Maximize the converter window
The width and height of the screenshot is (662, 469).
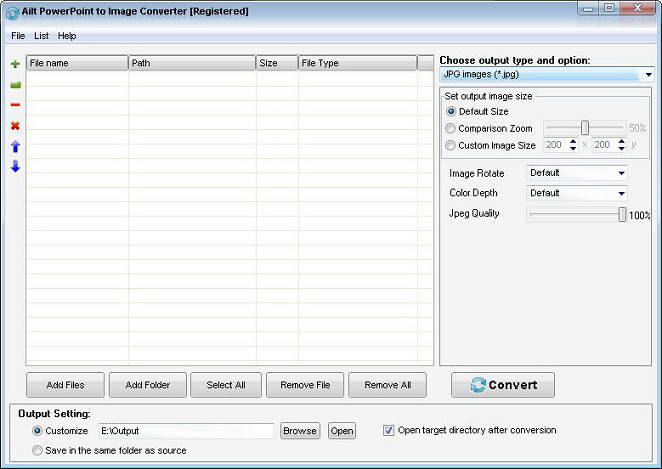pos(609,8)
